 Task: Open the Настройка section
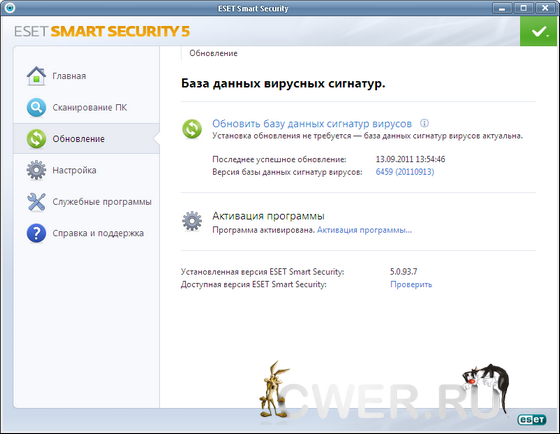tap(86, 170)
